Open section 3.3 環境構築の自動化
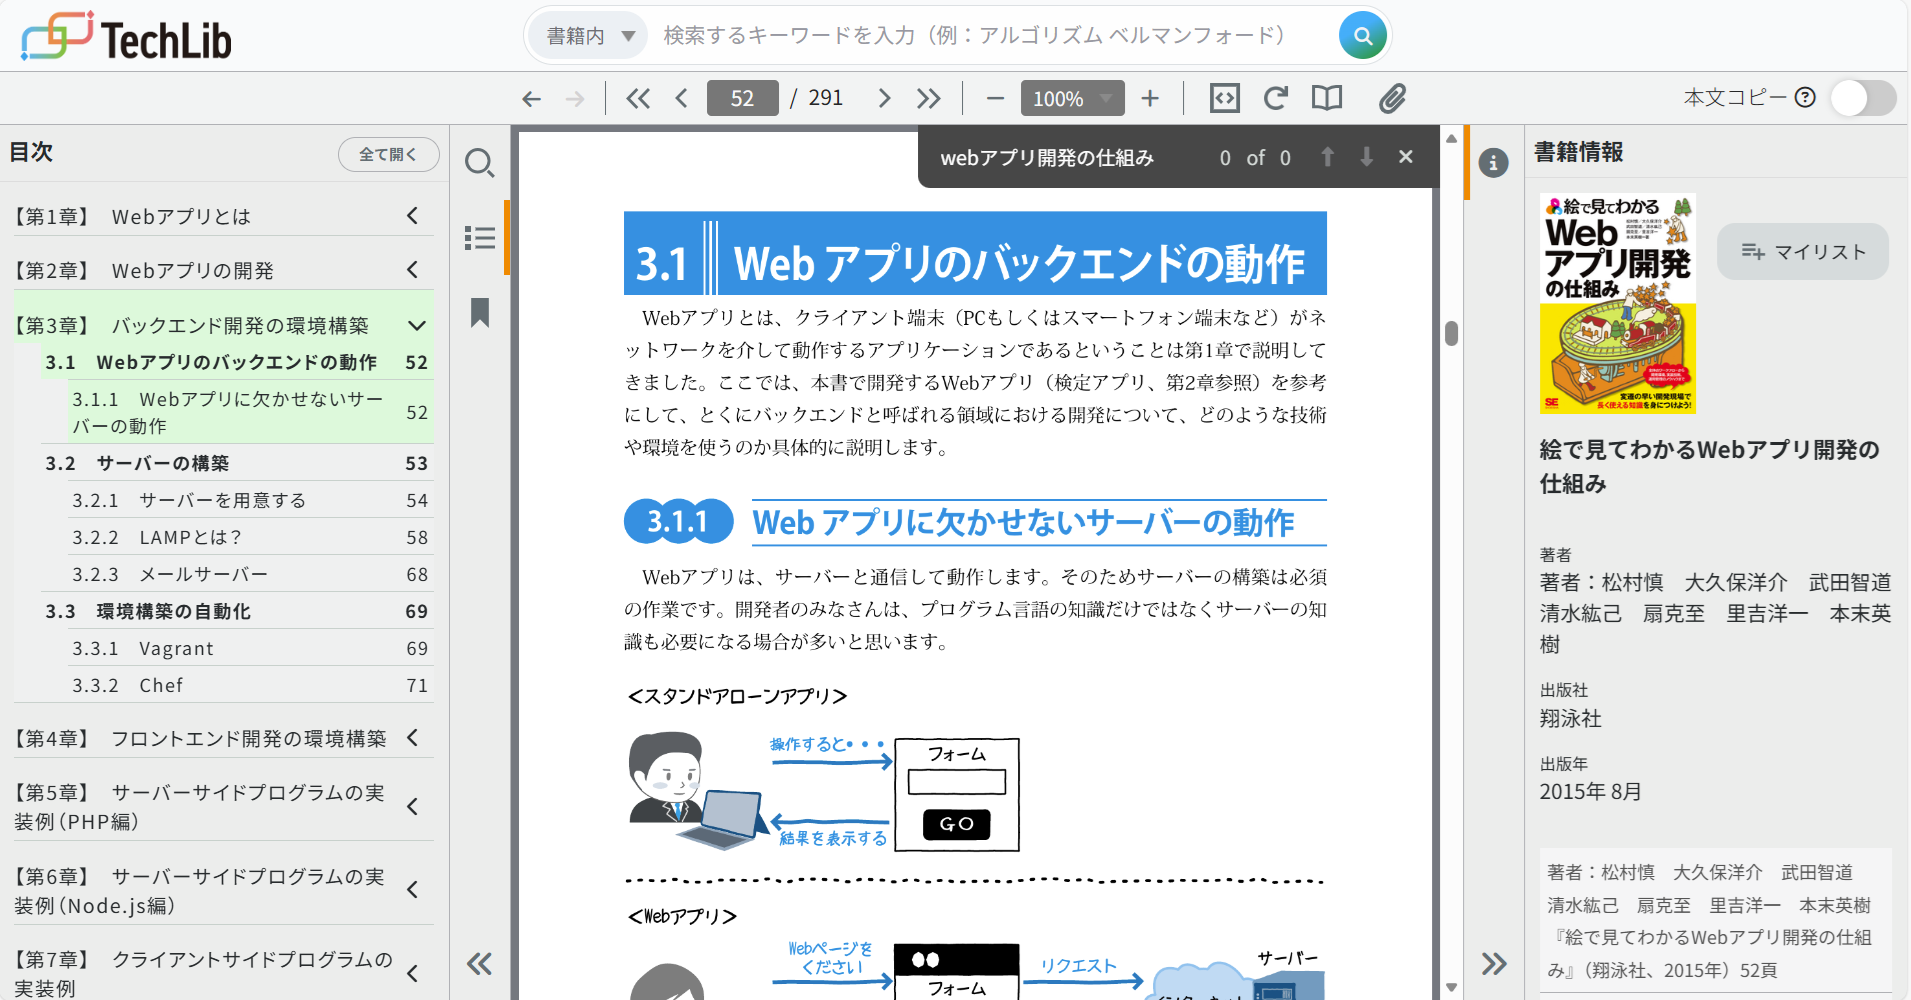The width and height of the screenshot is (1911, 1000). coord(237,611)
